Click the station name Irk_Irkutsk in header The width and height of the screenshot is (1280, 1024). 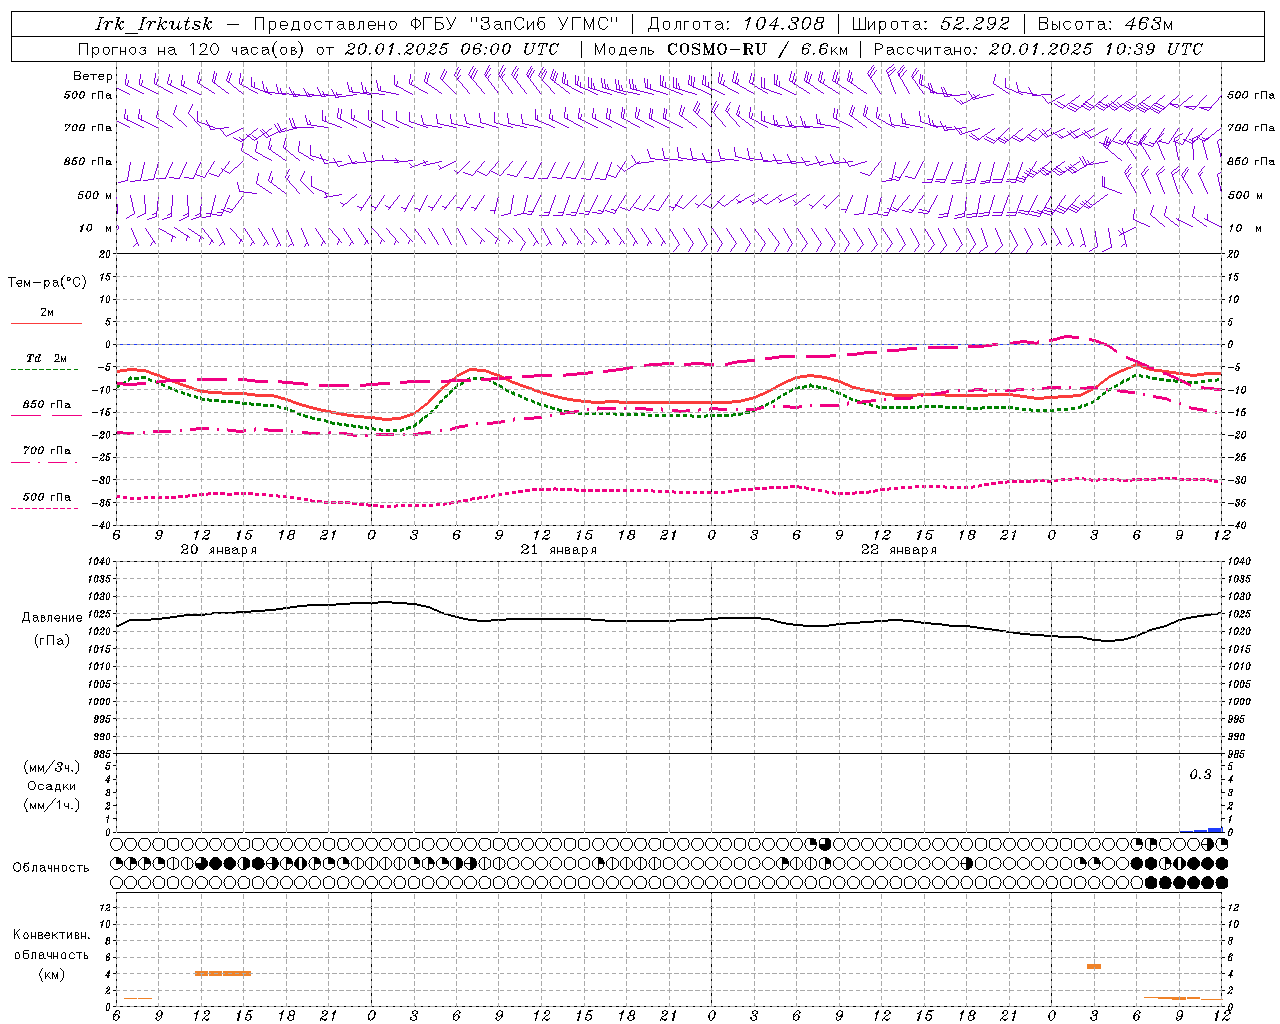click(x=153, y=24)
